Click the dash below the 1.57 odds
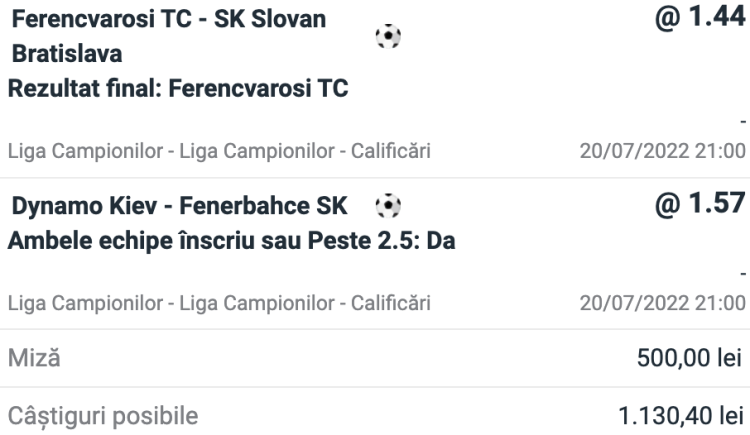Screen dimensions: 750x435 (742, 273)
